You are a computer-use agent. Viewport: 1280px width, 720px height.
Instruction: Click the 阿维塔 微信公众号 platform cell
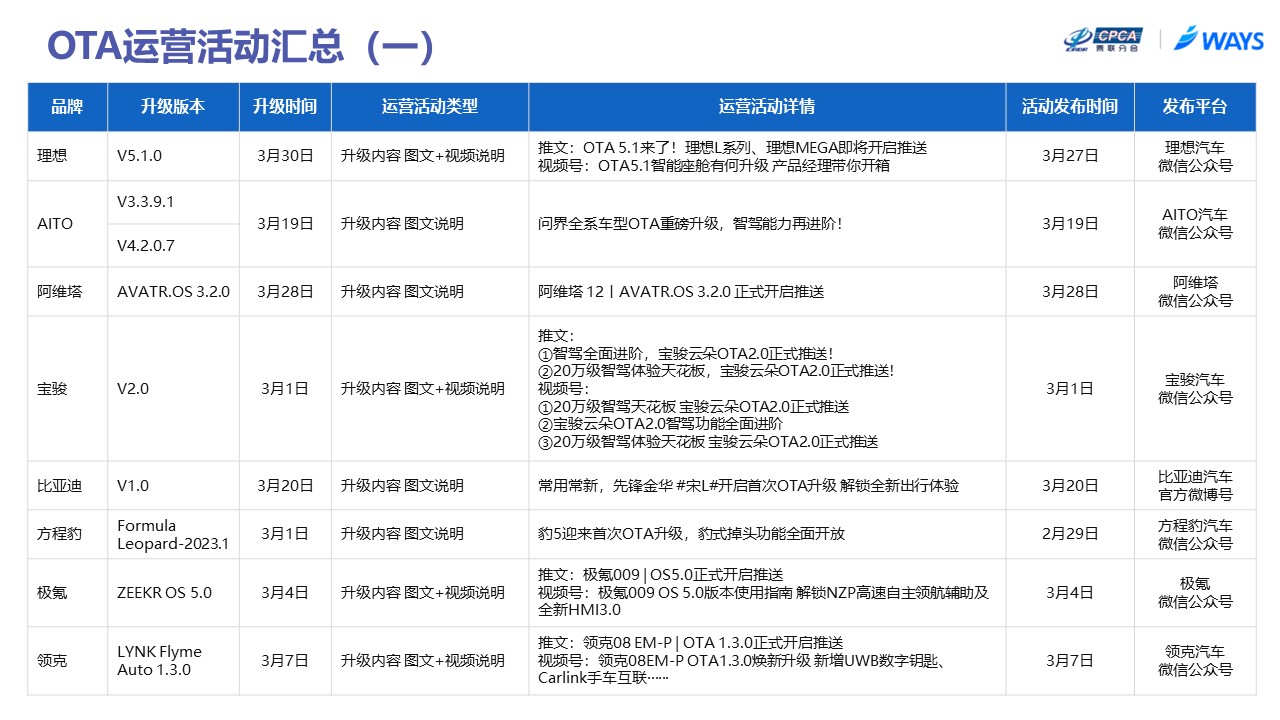[1195, 292]
